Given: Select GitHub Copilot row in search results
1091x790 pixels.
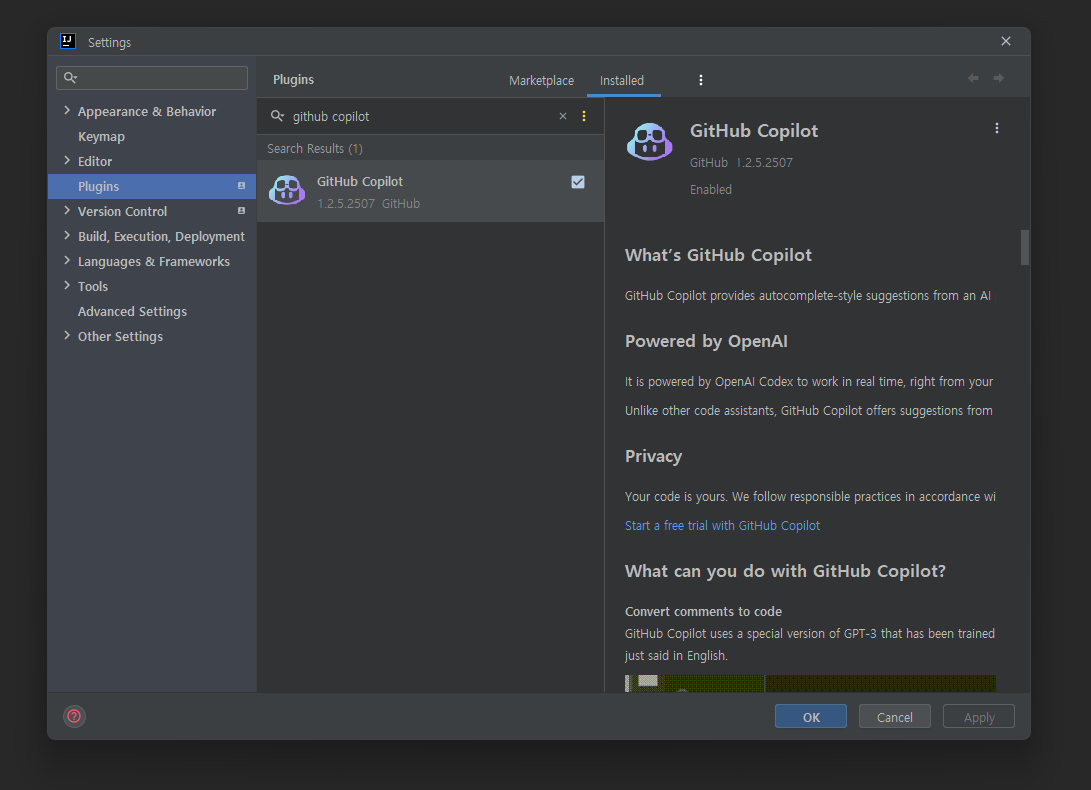Looking at the screenshot, I should pyautogui.click(x=430, y=191).
